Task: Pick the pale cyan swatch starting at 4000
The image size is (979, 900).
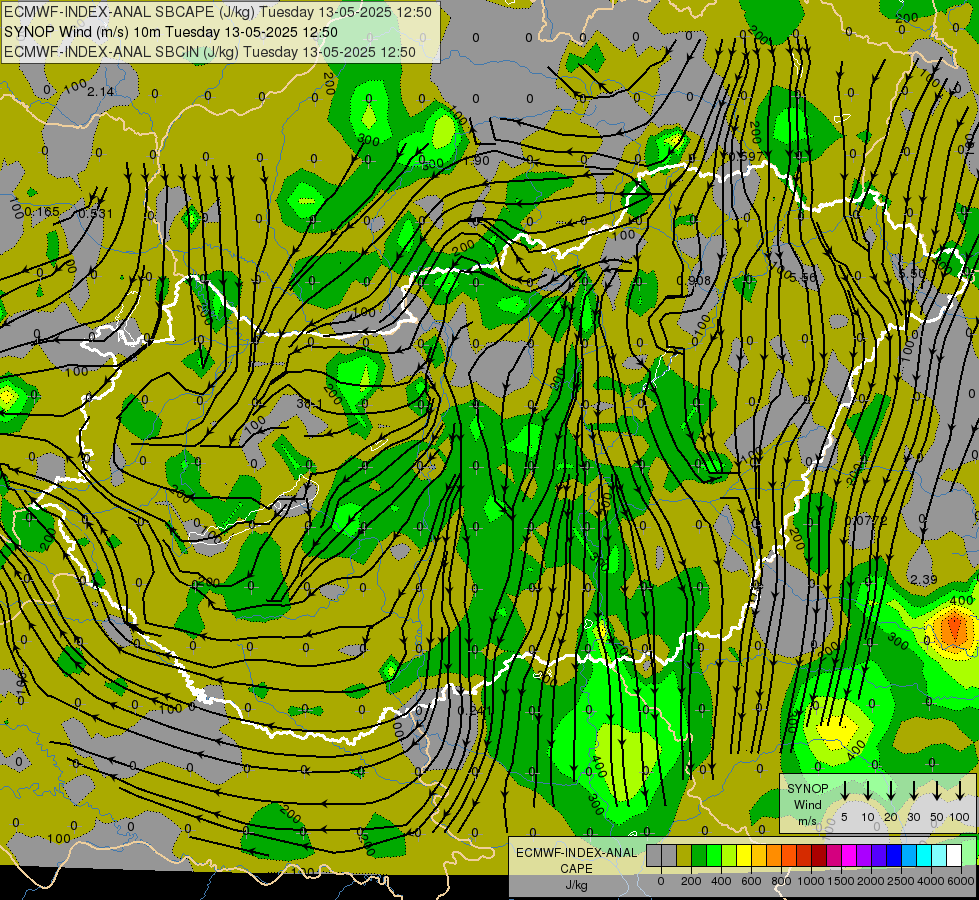Action: pyautogui.click(x=938, y=855)
